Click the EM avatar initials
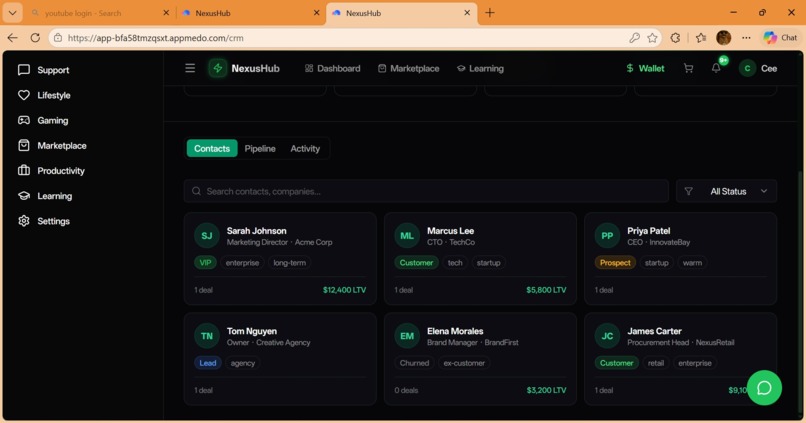This screenshot has width=806, height=423. point(407,336)
